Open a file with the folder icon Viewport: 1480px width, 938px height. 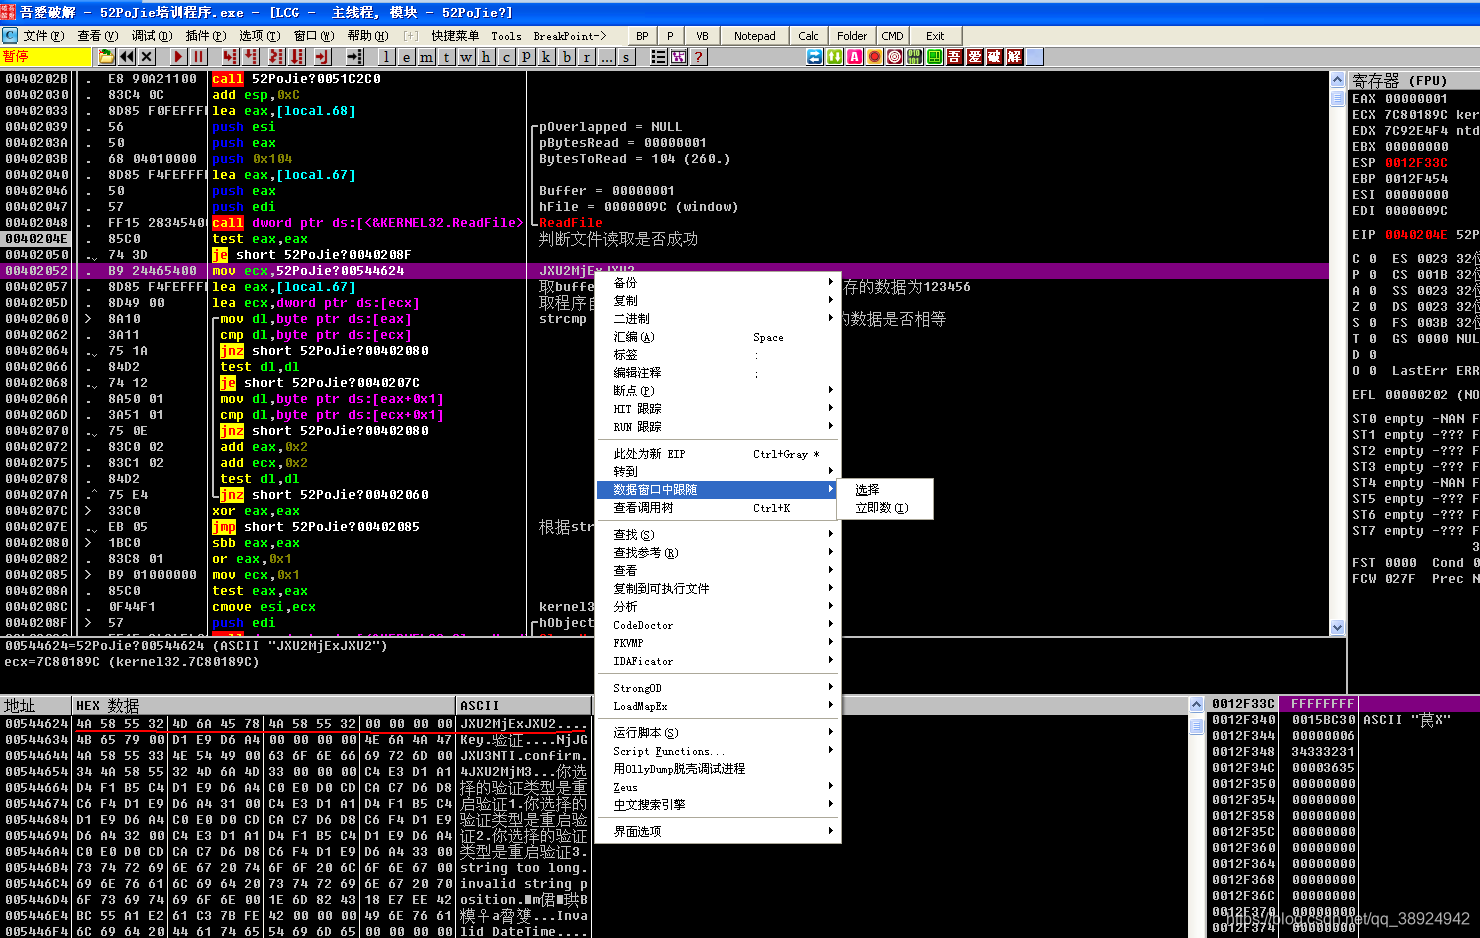(x=106, y=57)
